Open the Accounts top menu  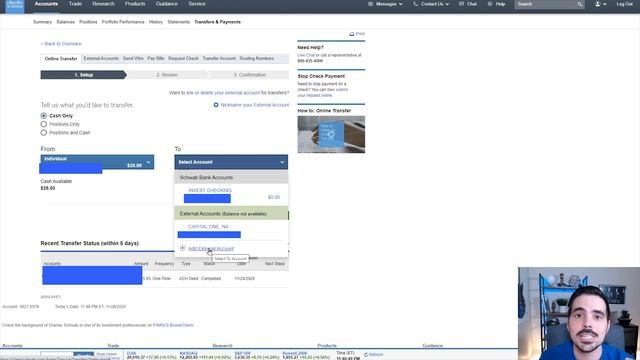(46, 4)
